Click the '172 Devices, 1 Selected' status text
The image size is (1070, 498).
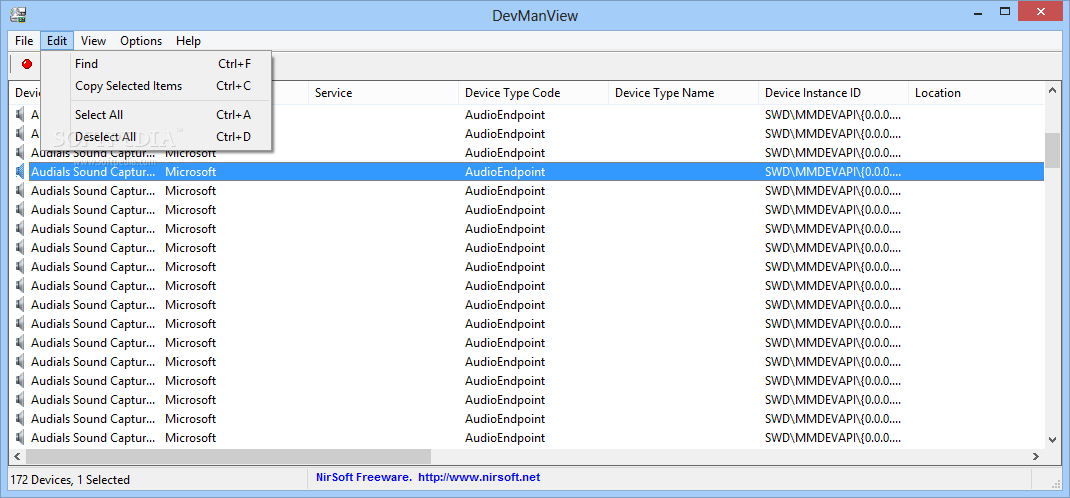tap(70, 480)
